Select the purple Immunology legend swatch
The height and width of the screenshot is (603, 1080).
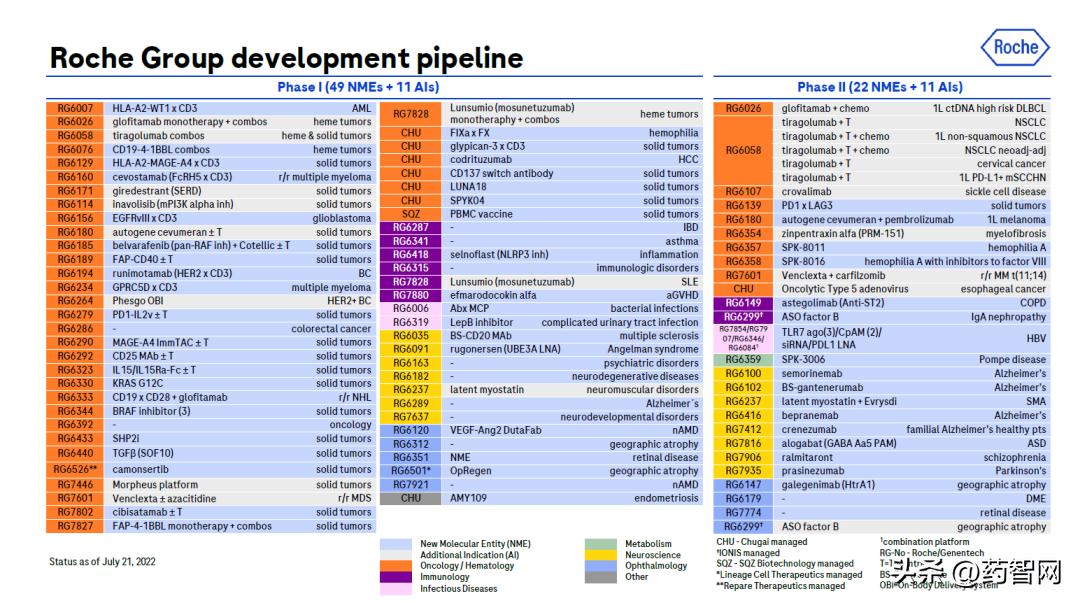click(397, 577)
